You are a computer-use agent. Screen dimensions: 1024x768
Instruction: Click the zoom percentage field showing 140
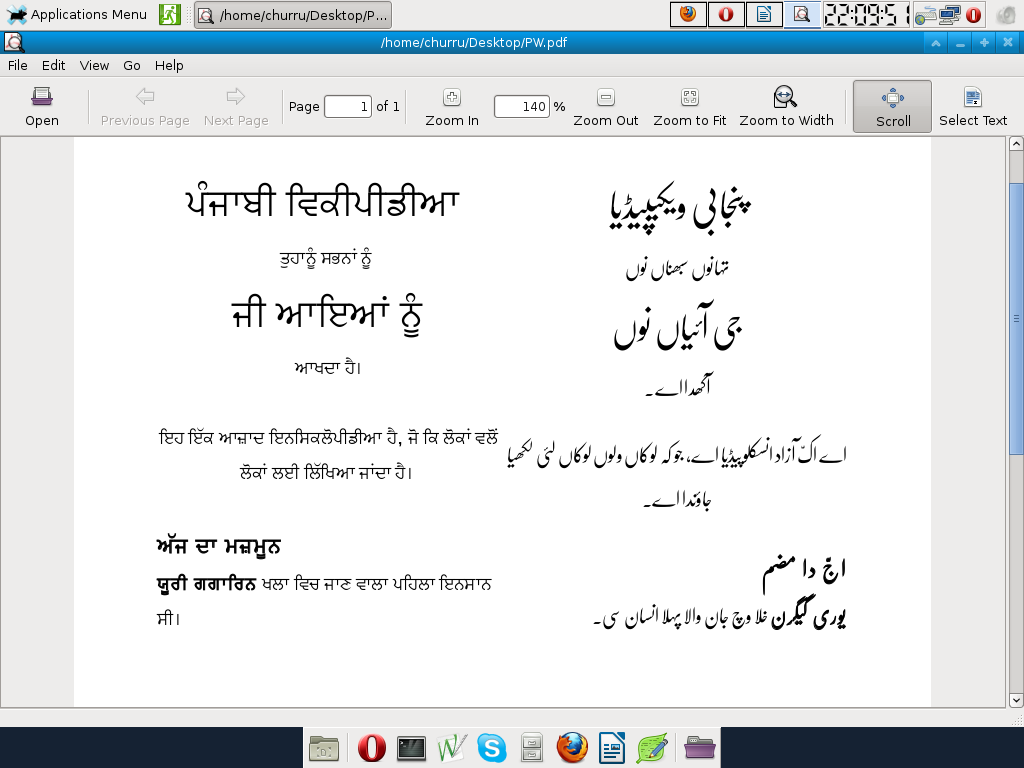click(x=521, y=106)
